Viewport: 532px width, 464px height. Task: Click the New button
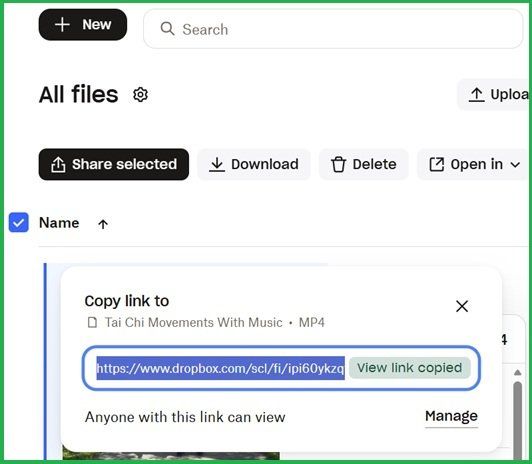click(x=83, y=25)
